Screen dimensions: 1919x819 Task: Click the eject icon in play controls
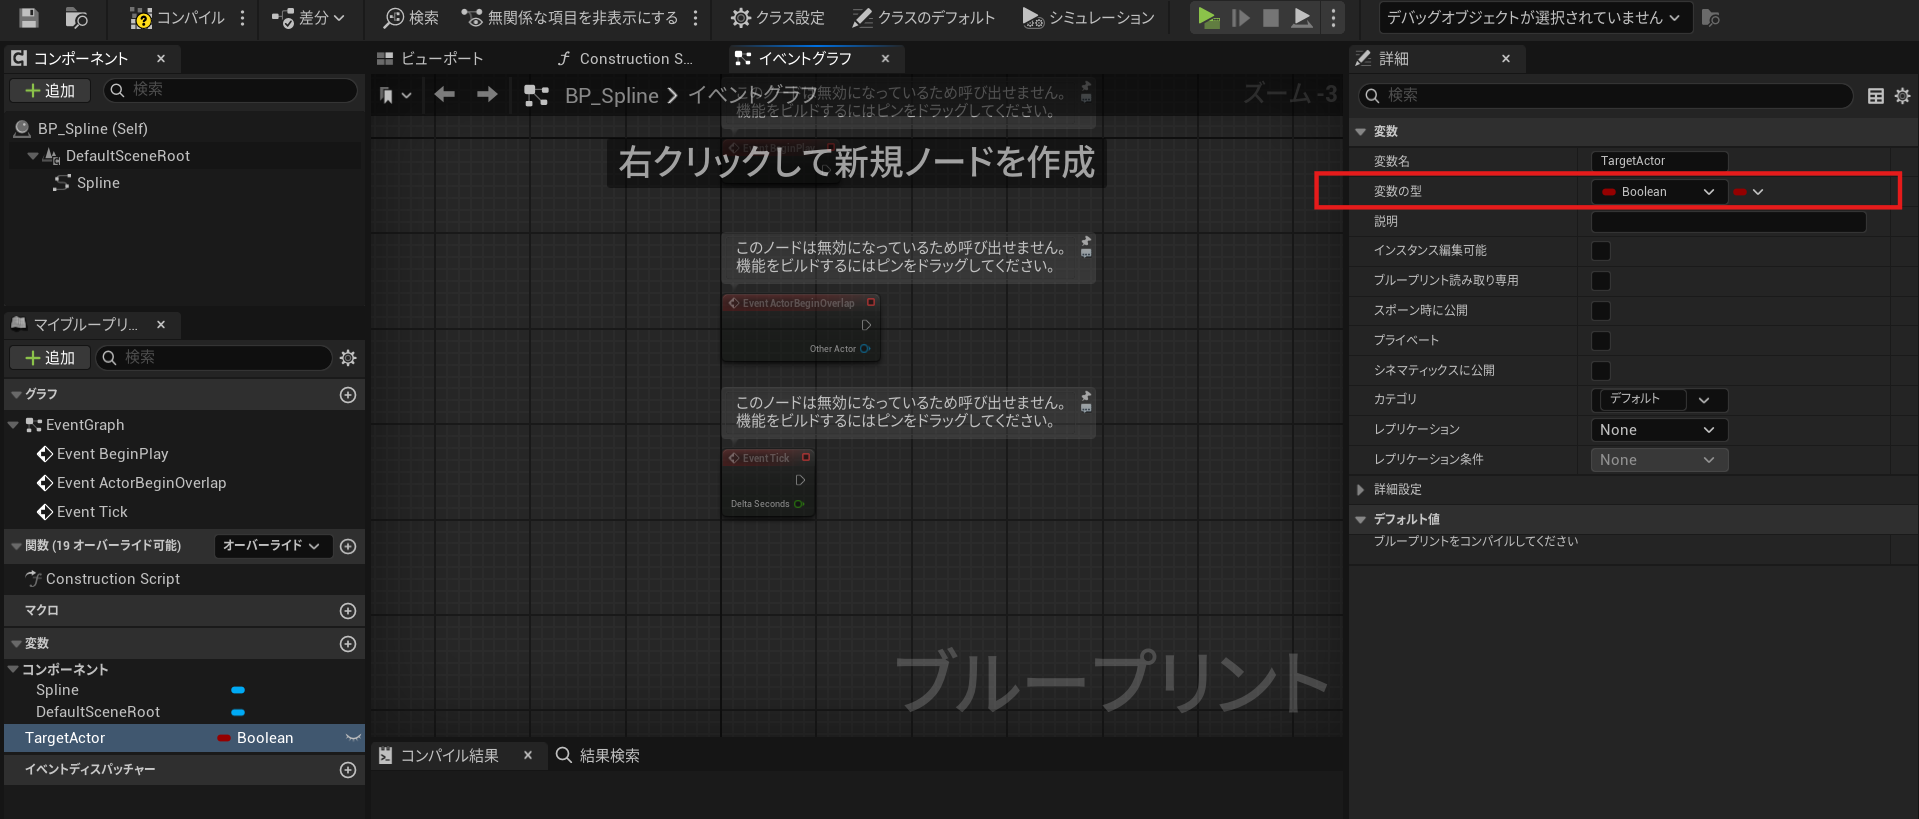click(x=1302, y=17)
